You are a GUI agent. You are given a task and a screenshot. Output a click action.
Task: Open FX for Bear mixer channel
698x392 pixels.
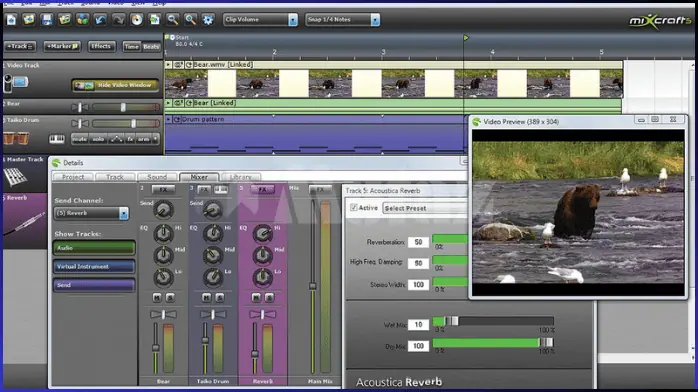pyautogui.click(x=163, y=190)
